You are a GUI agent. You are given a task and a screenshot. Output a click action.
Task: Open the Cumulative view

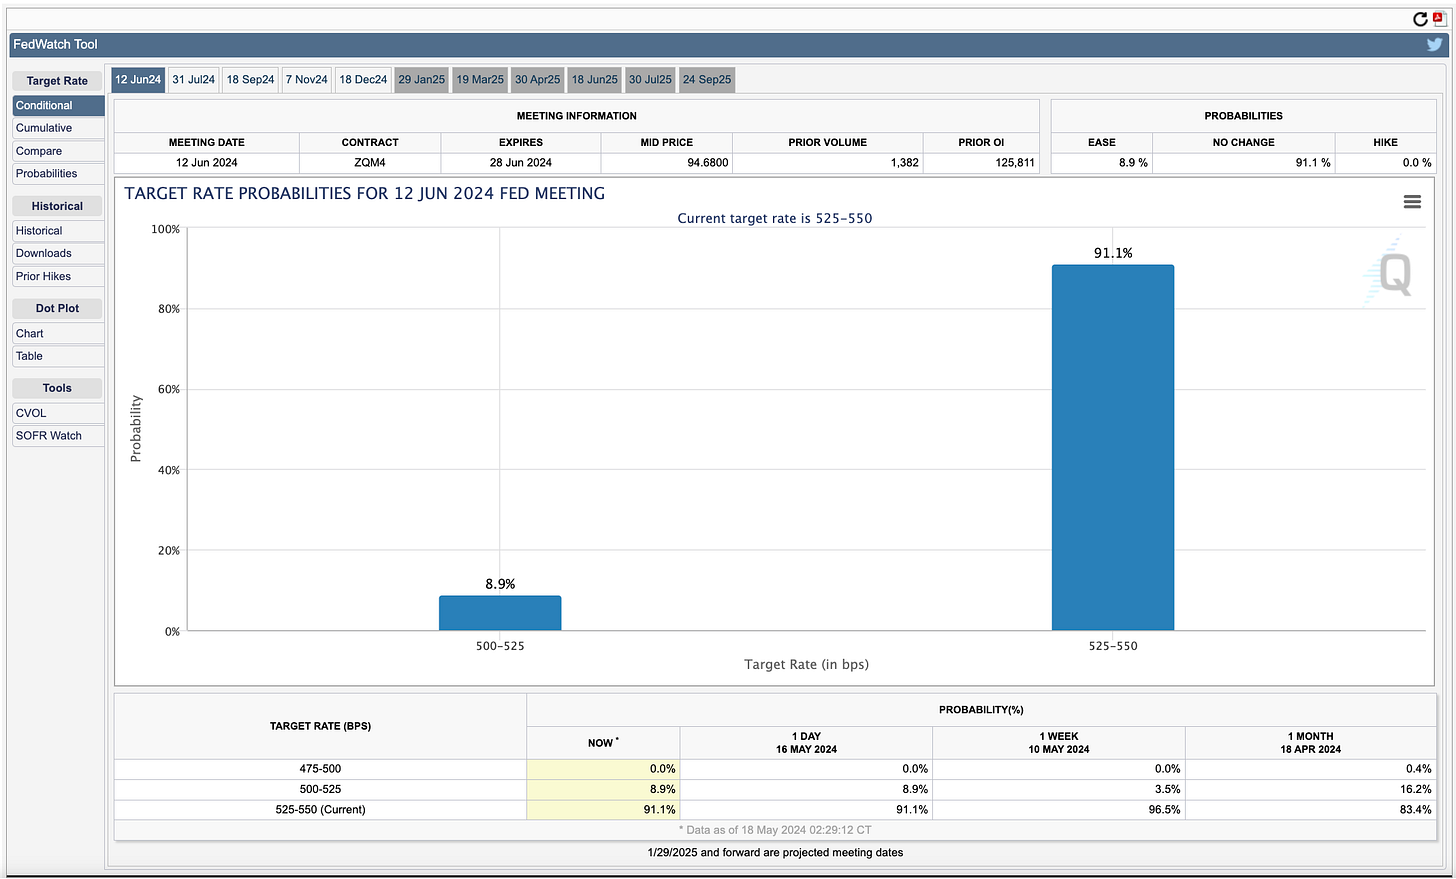point(58,128)
